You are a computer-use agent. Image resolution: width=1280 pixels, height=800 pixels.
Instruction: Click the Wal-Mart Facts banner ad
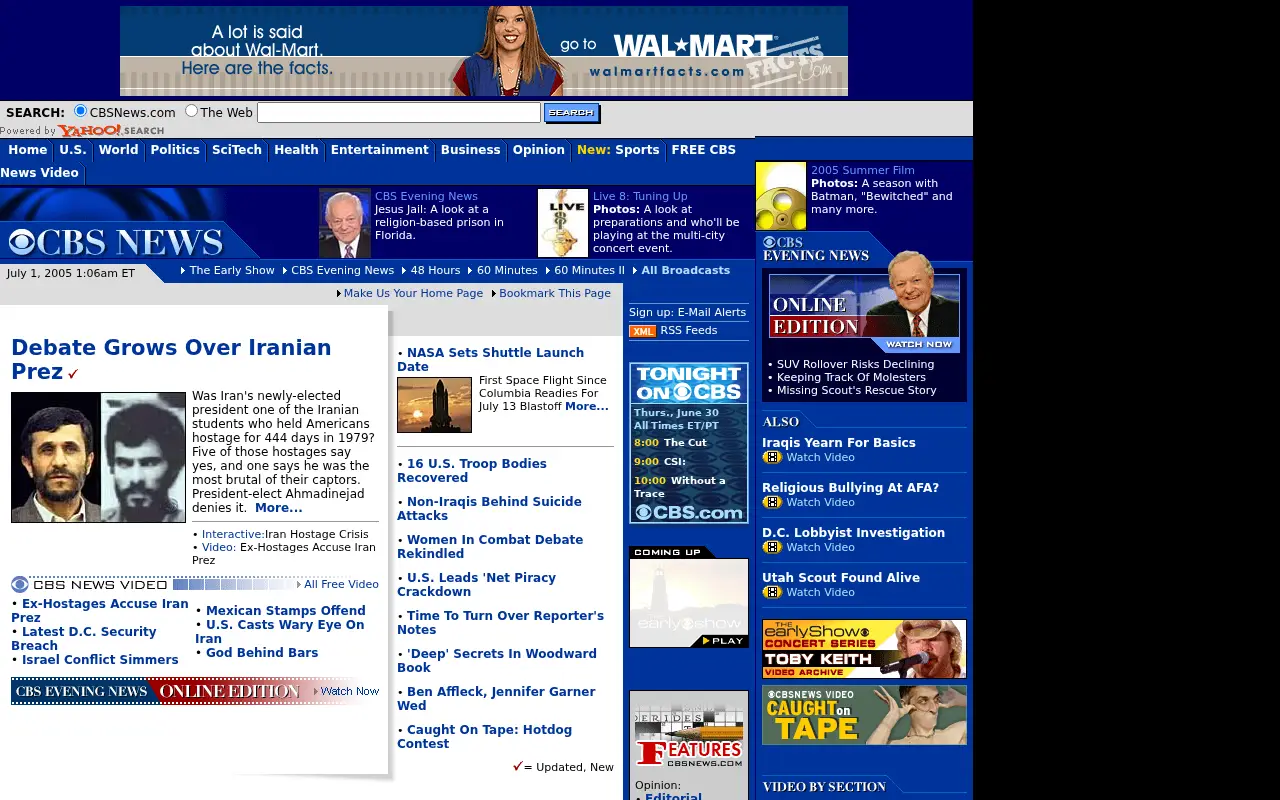coord(484,51)
